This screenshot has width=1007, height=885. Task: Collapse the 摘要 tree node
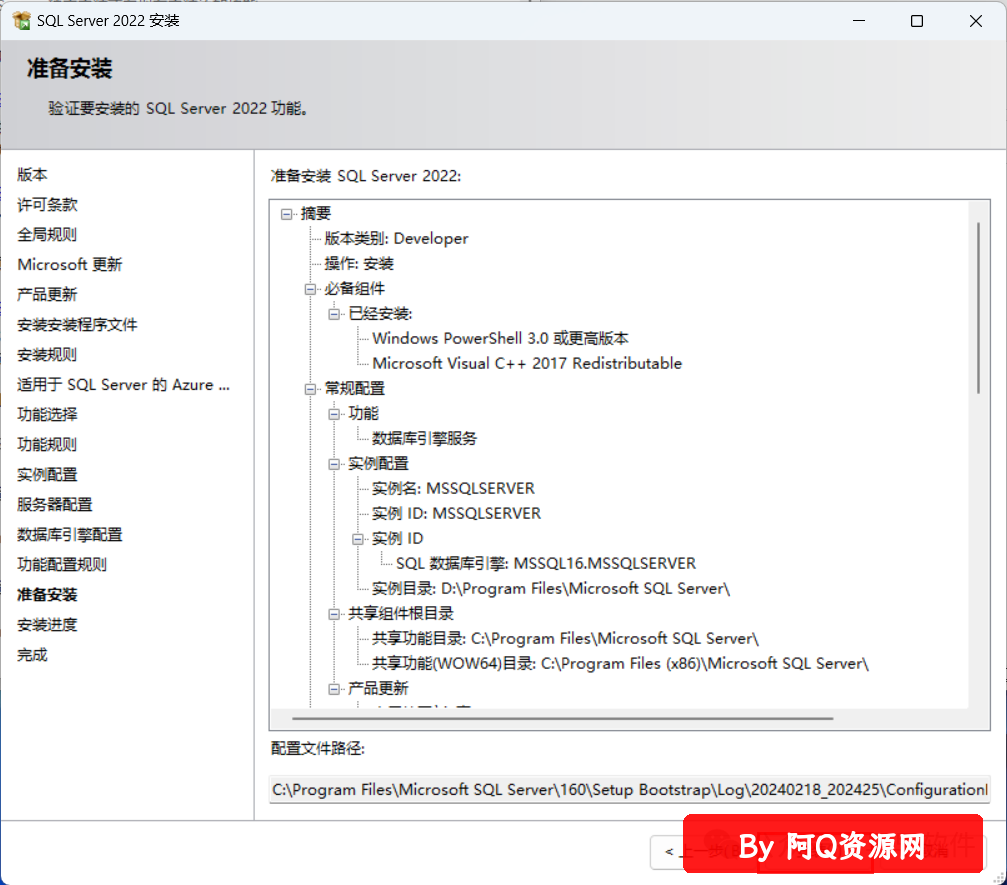click(286, 214)
